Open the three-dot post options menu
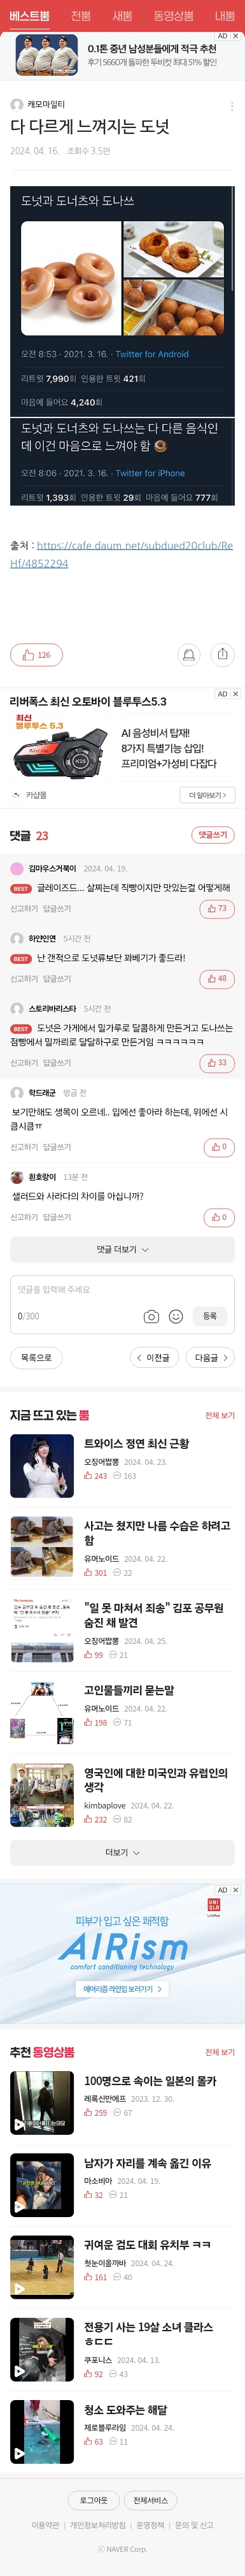 [x=232, y=106]
